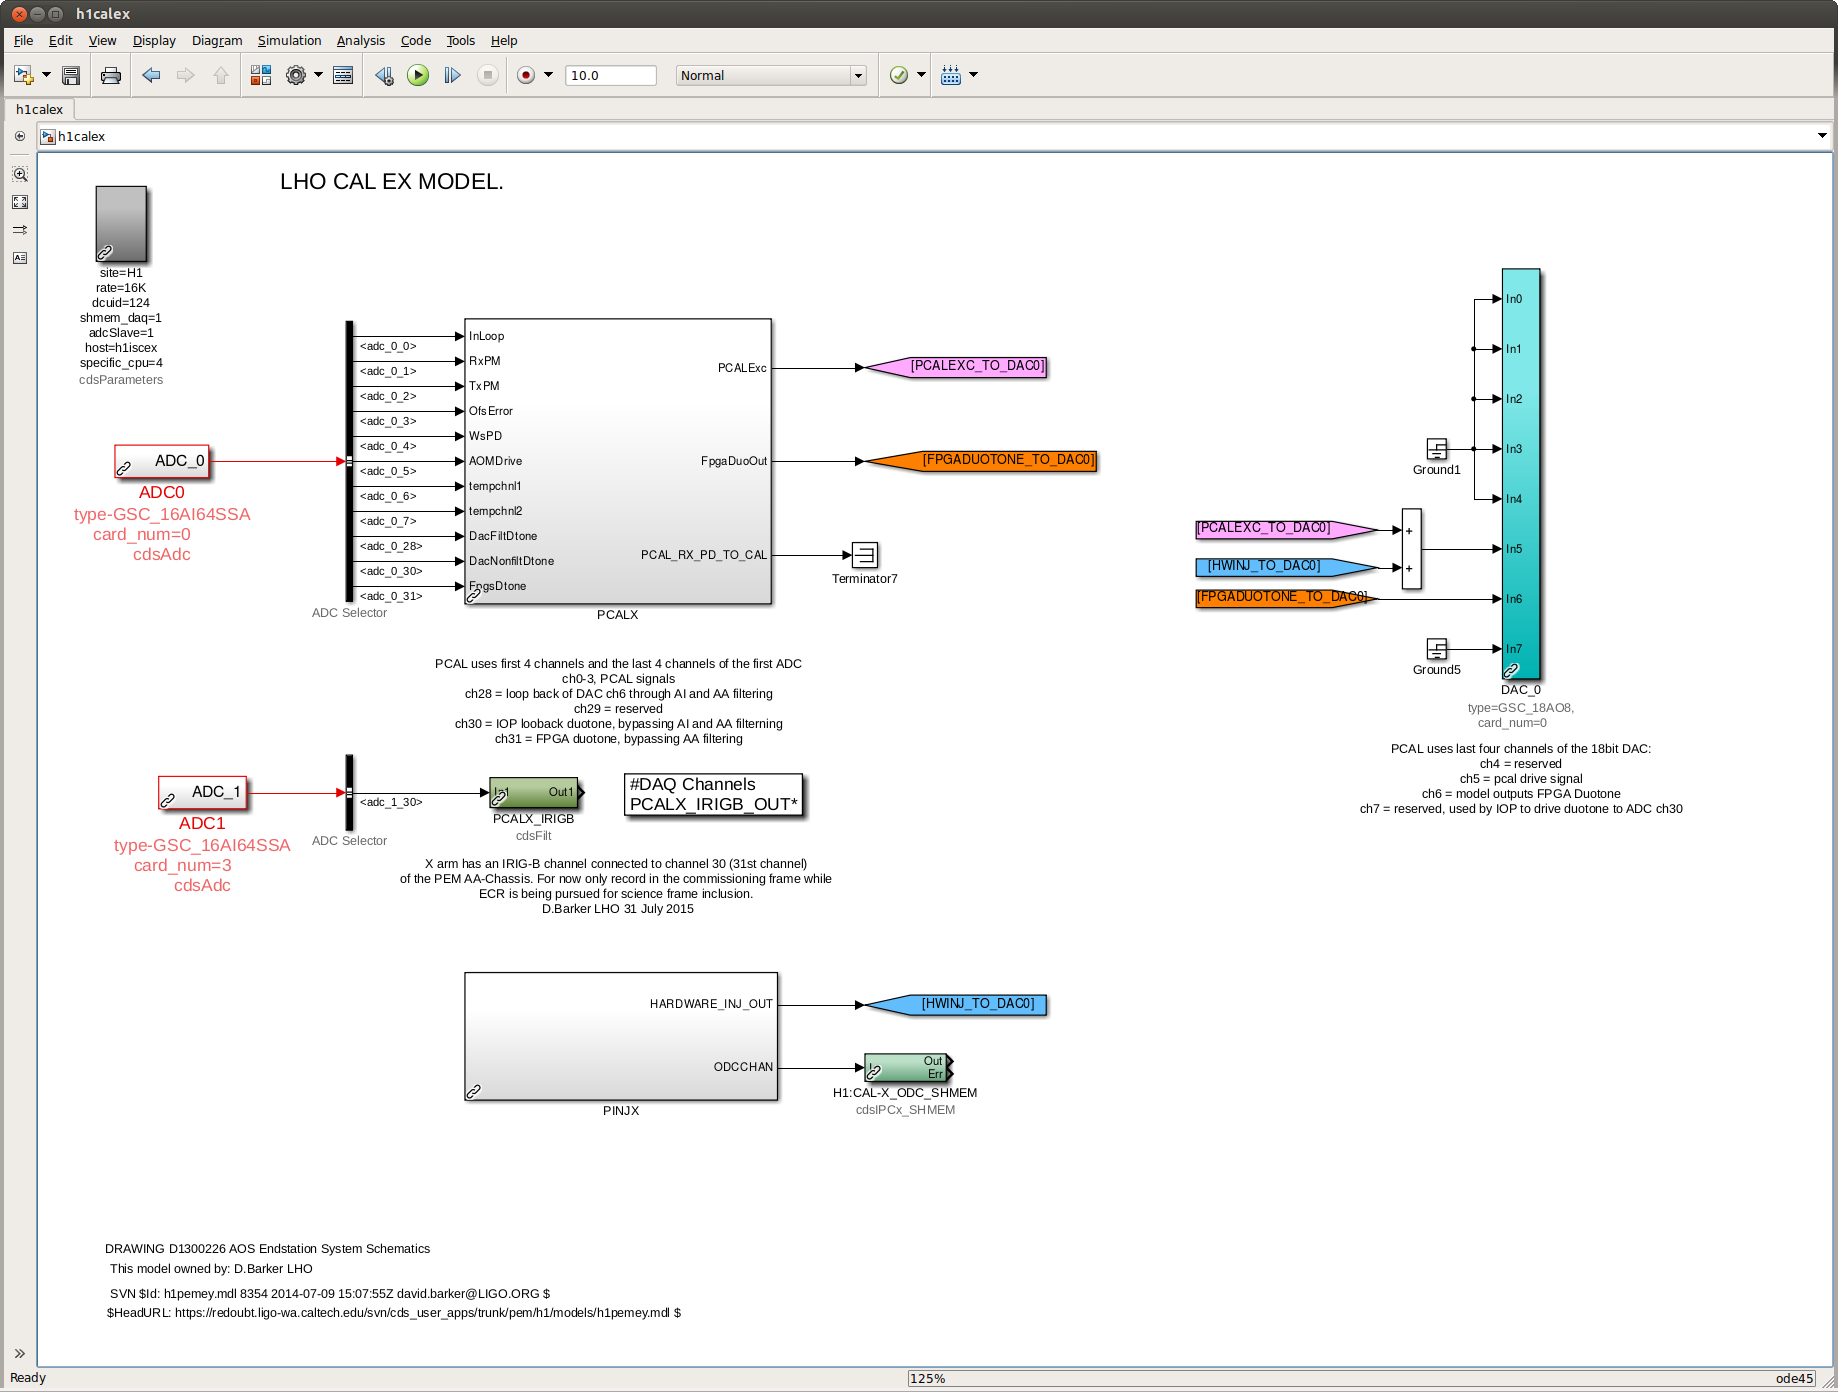Select the ADC_1 block
This screenshot has height=1392, width=1838.
point(202,792)
